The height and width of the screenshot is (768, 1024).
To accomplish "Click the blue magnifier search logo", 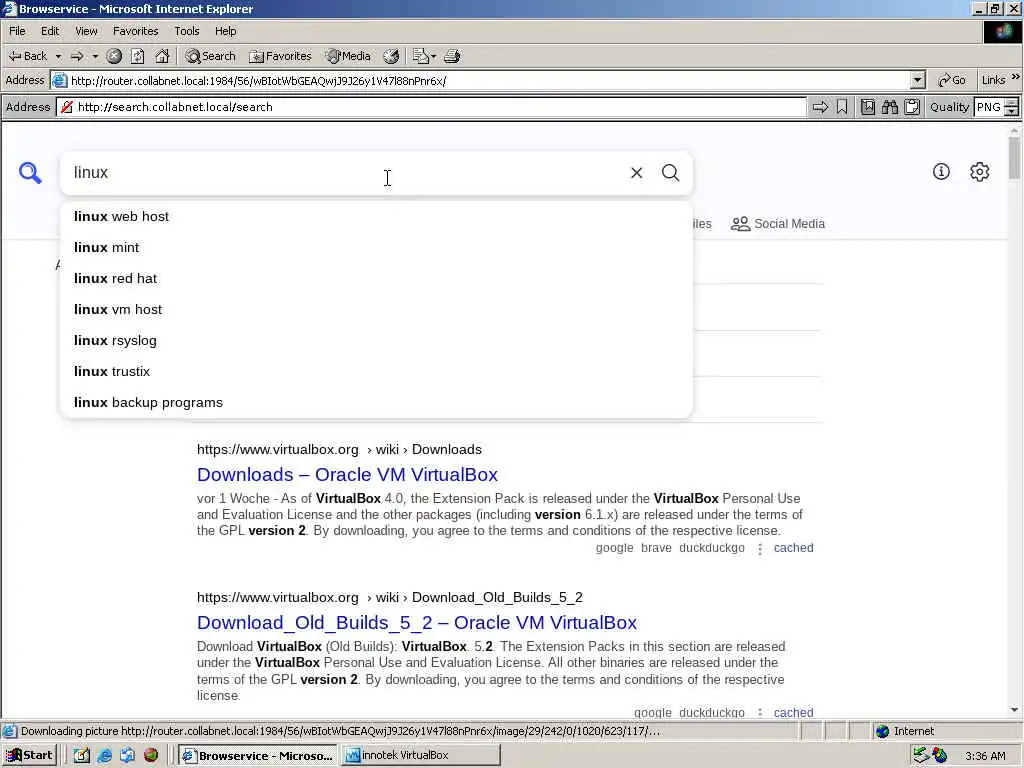I will click(30, 172).
